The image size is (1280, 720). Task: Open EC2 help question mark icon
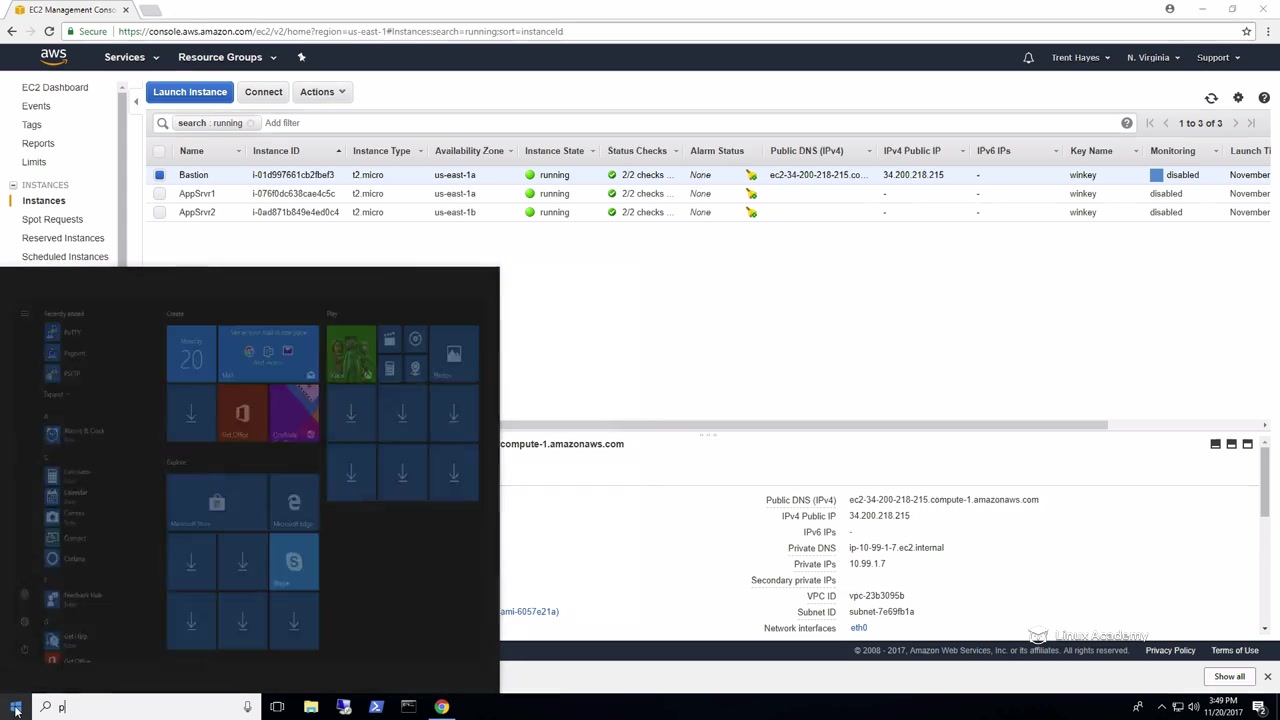tap(1264, 98)
